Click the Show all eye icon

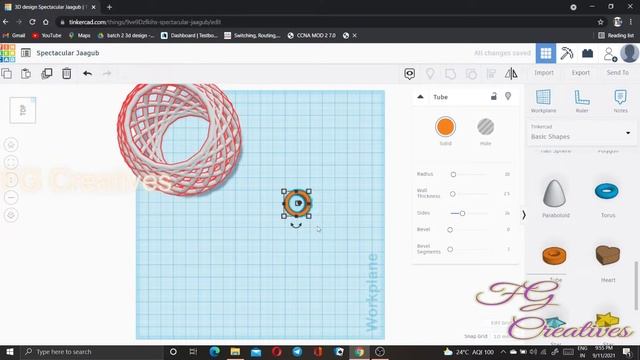coord(409,73)
